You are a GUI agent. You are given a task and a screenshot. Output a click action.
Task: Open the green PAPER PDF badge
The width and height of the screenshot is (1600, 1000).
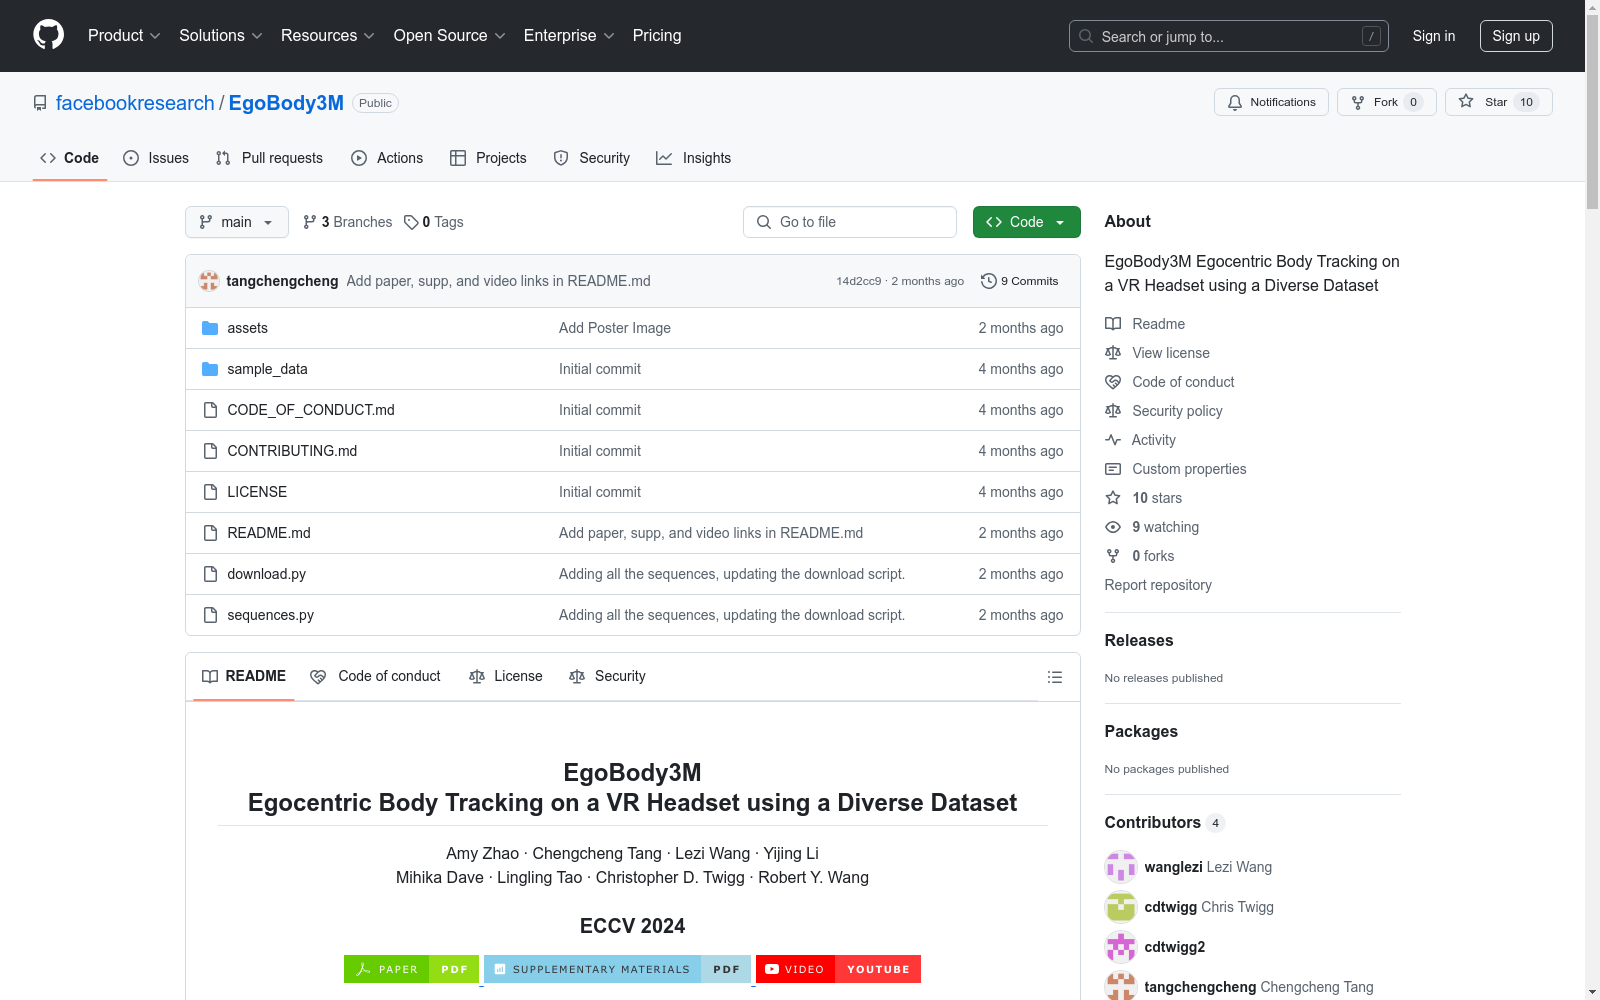411,969
